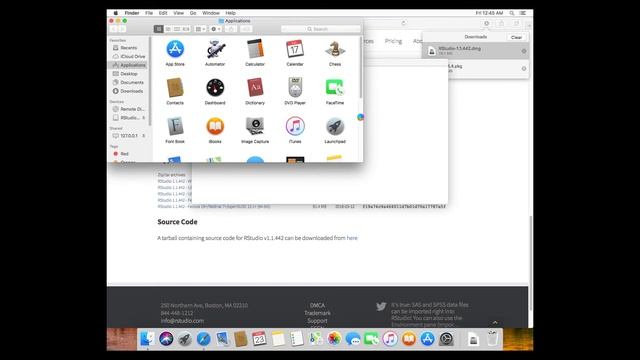Select the RStudio-1.1.442.dmg download entry

tap(476, 51)
